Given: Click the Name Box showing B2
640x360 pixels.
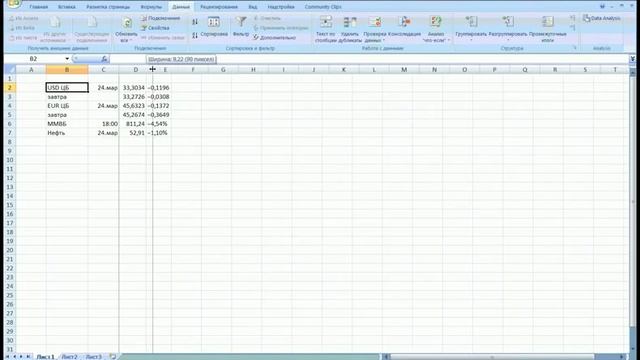Looking at the screenshot, I should click(x=33, y=59).
